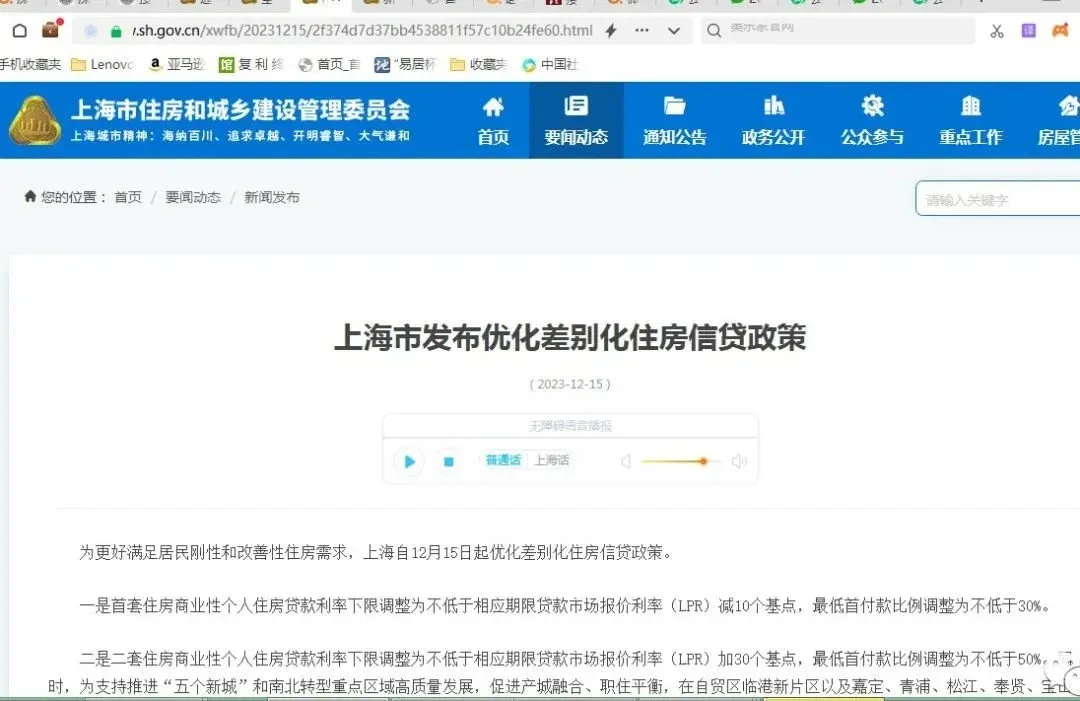This screenshot has height=701, width=1080.
Task: Click the loud volume speaker icon
Action: [x=739, y=461]
